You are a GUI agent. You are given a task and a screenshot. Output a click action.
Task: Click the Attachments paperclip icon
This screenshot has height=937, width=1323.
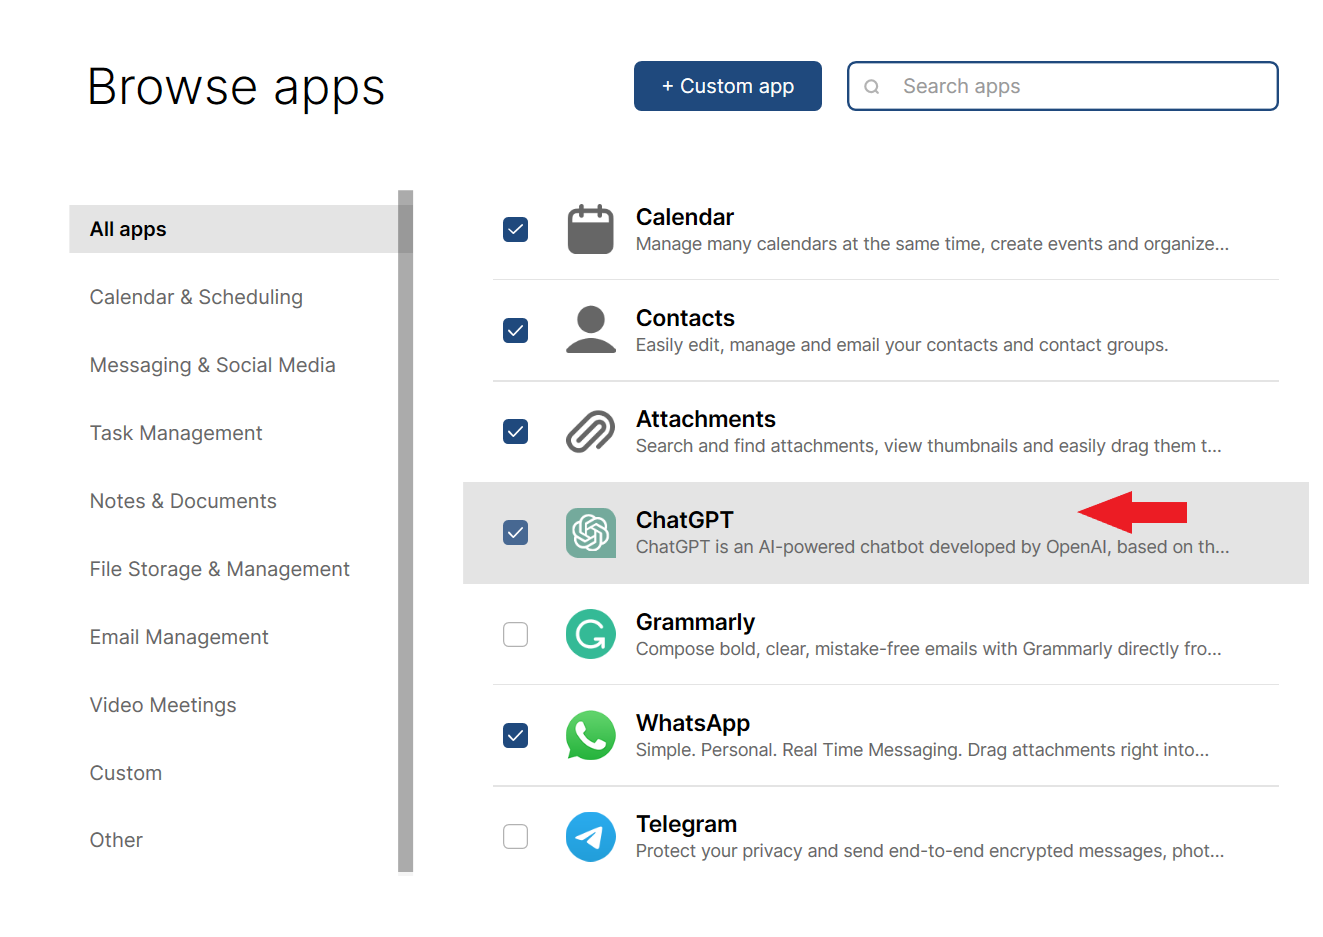590,431
